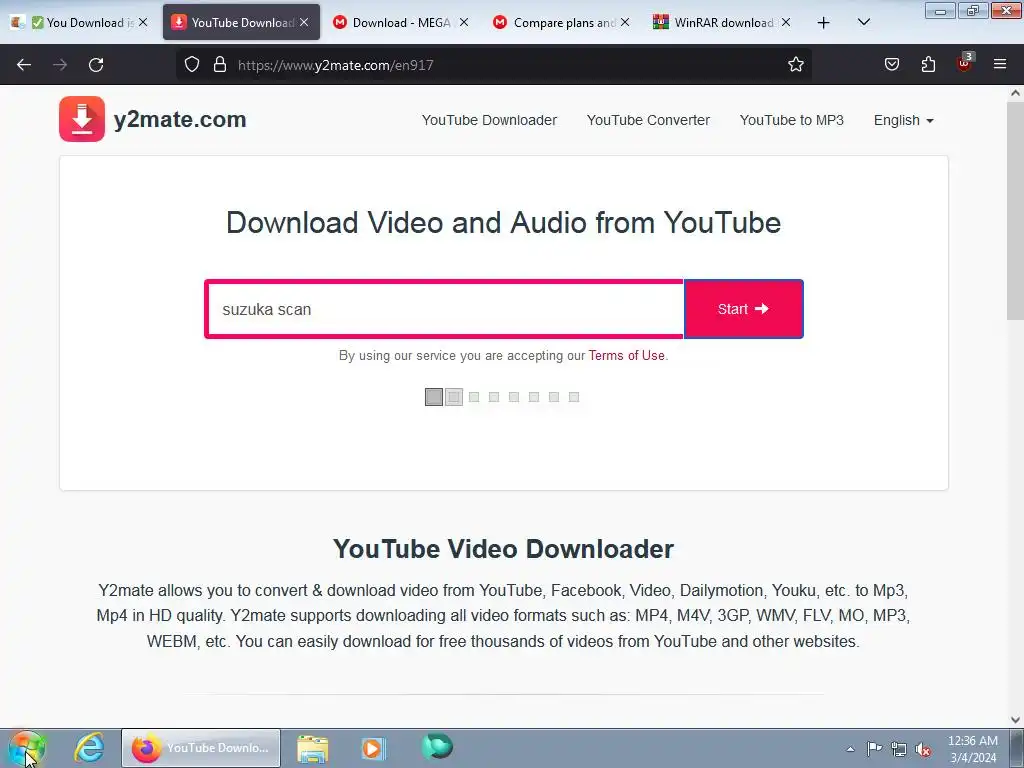Open the clock showing 12:36 AM
1024x768 pixels.
point(972,749)
